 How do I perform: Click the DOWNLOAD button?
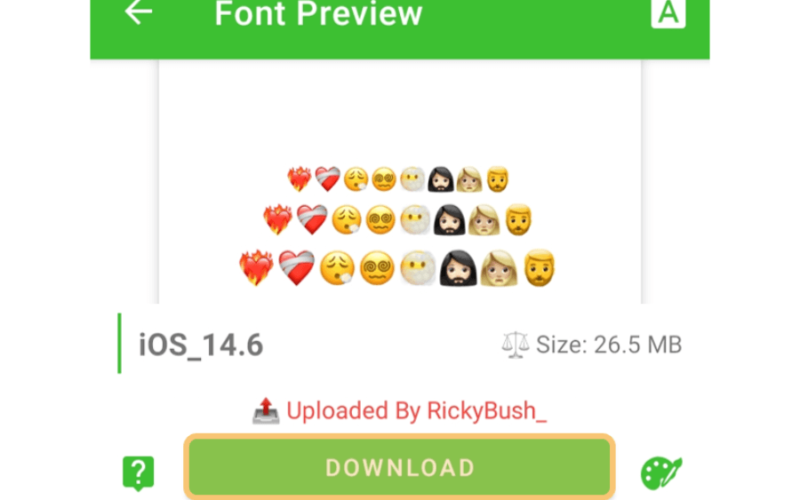(399, 467)
